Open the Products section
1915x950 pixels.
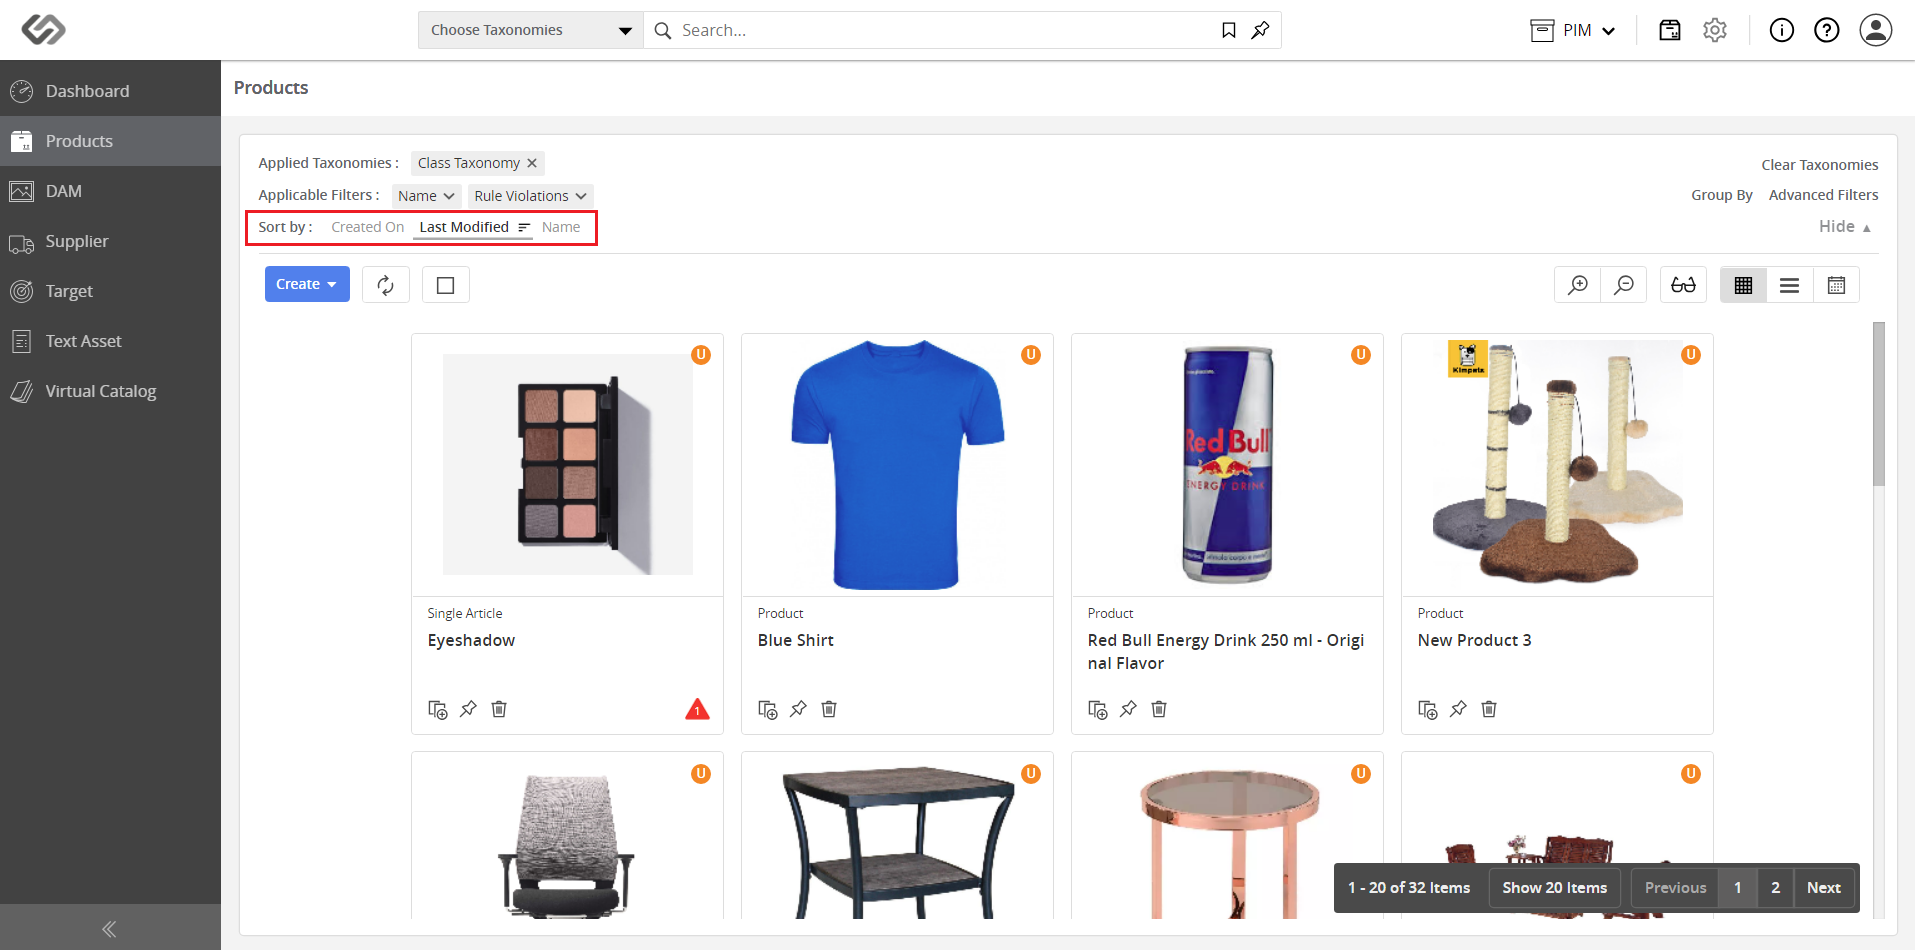click(x=110, y=141)
